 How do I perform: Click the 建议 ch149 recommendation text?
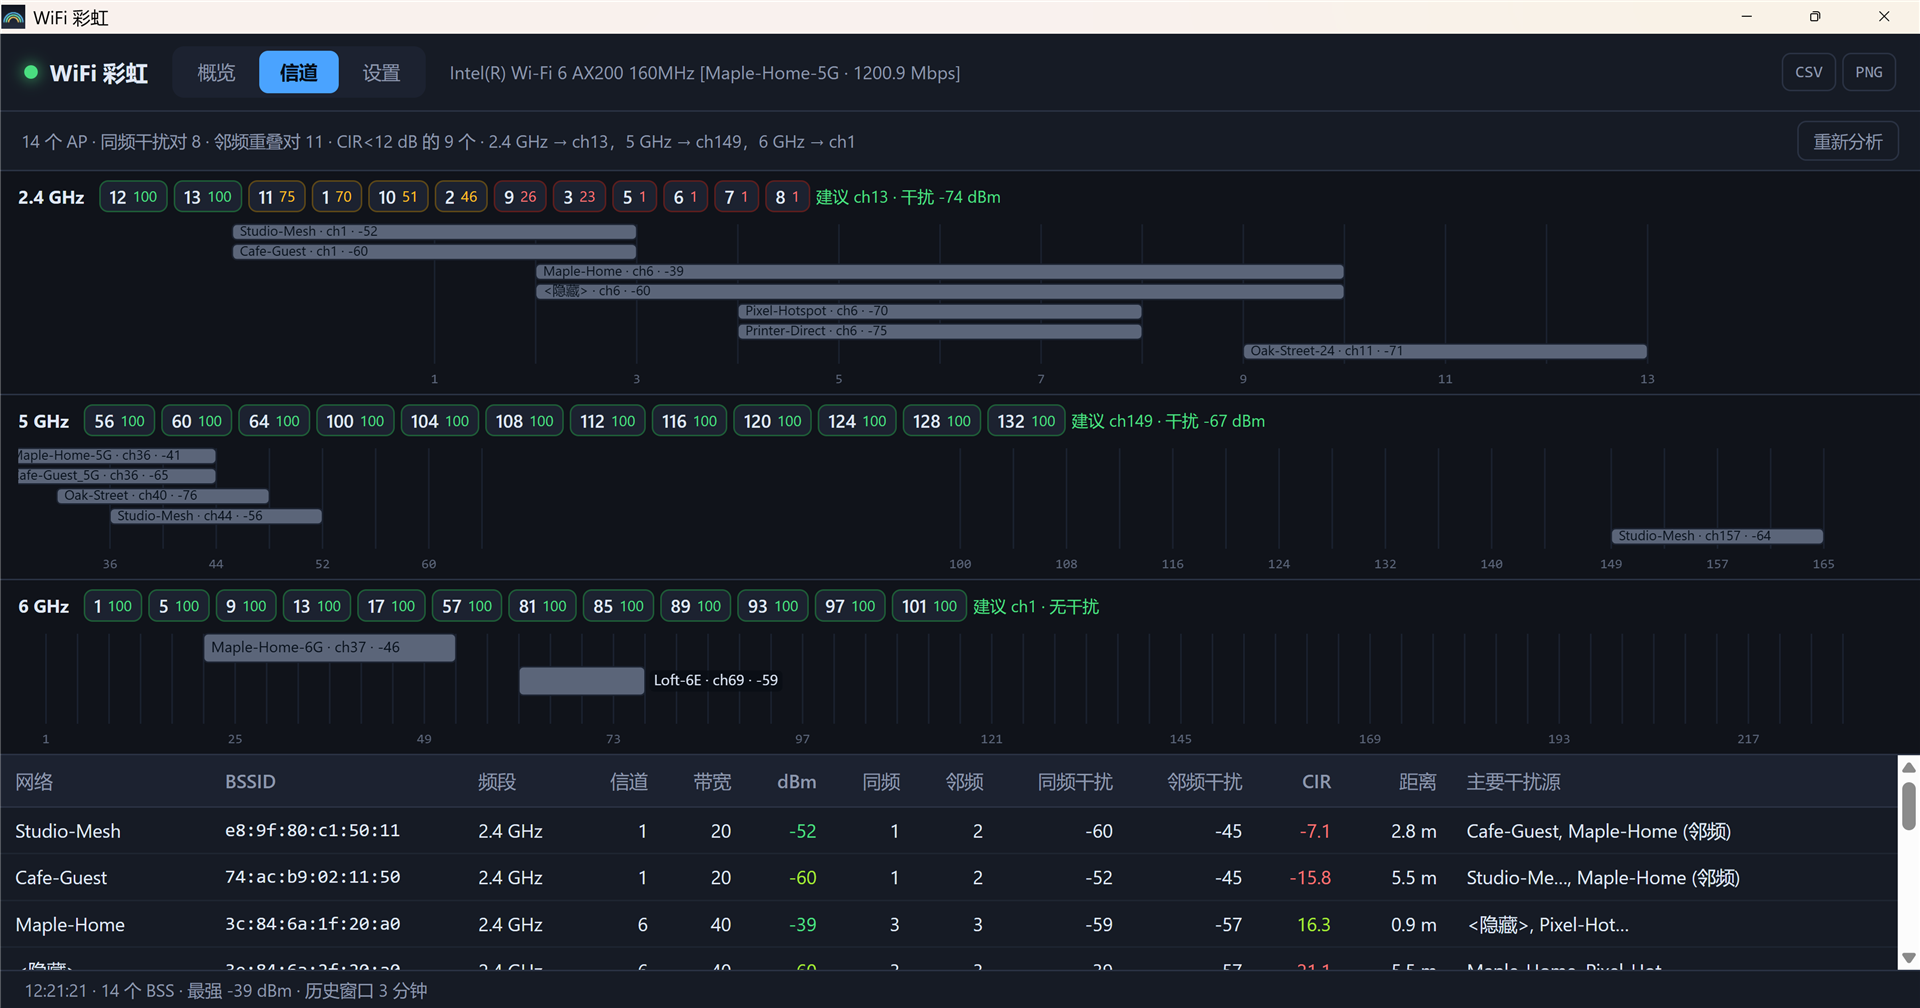tap(1168, 421)
